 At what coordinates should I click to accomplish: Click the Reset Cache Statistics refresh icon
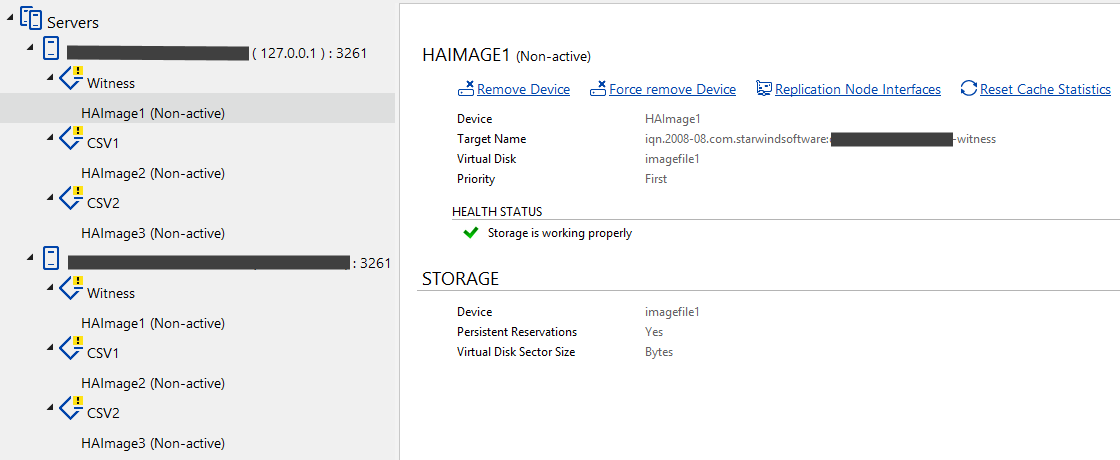[x=969, y=89]
